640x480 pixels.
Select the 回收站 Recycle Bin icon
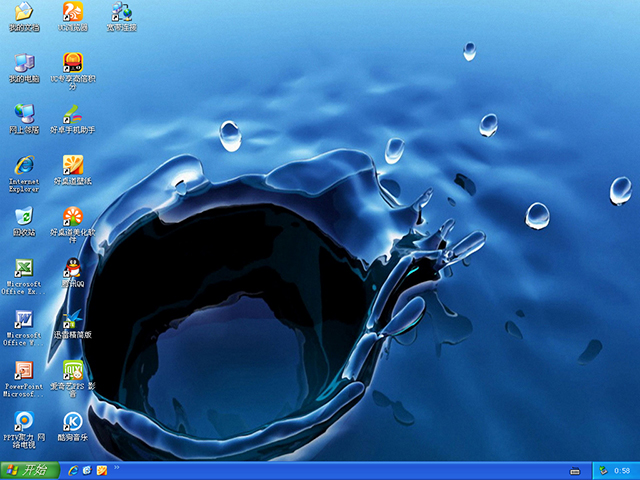pos(24,217)
